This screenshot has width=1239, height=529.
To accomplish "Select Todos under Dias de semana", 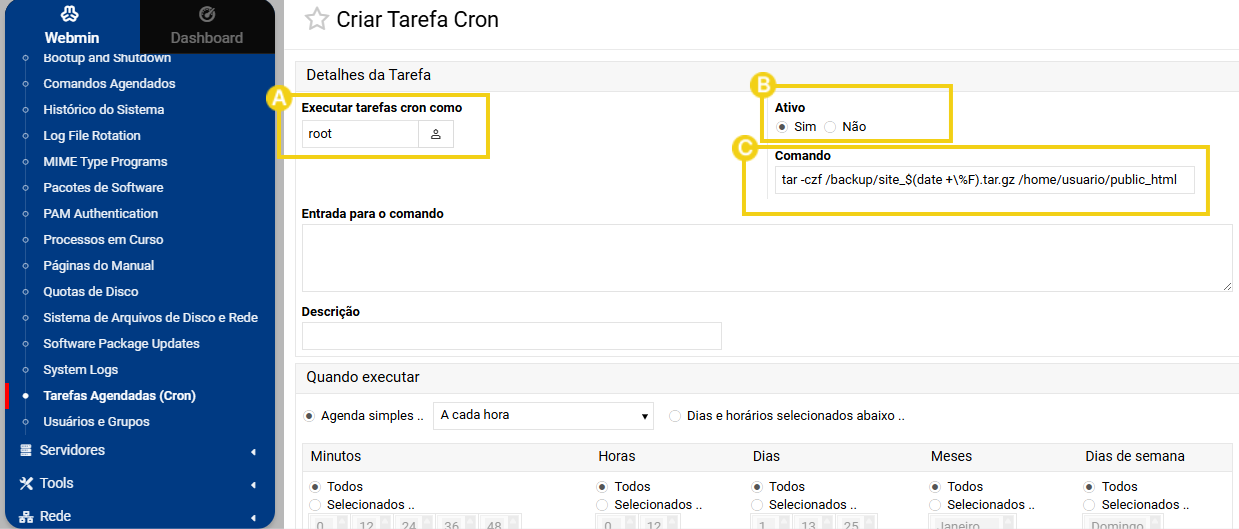I will point(1091,487).
